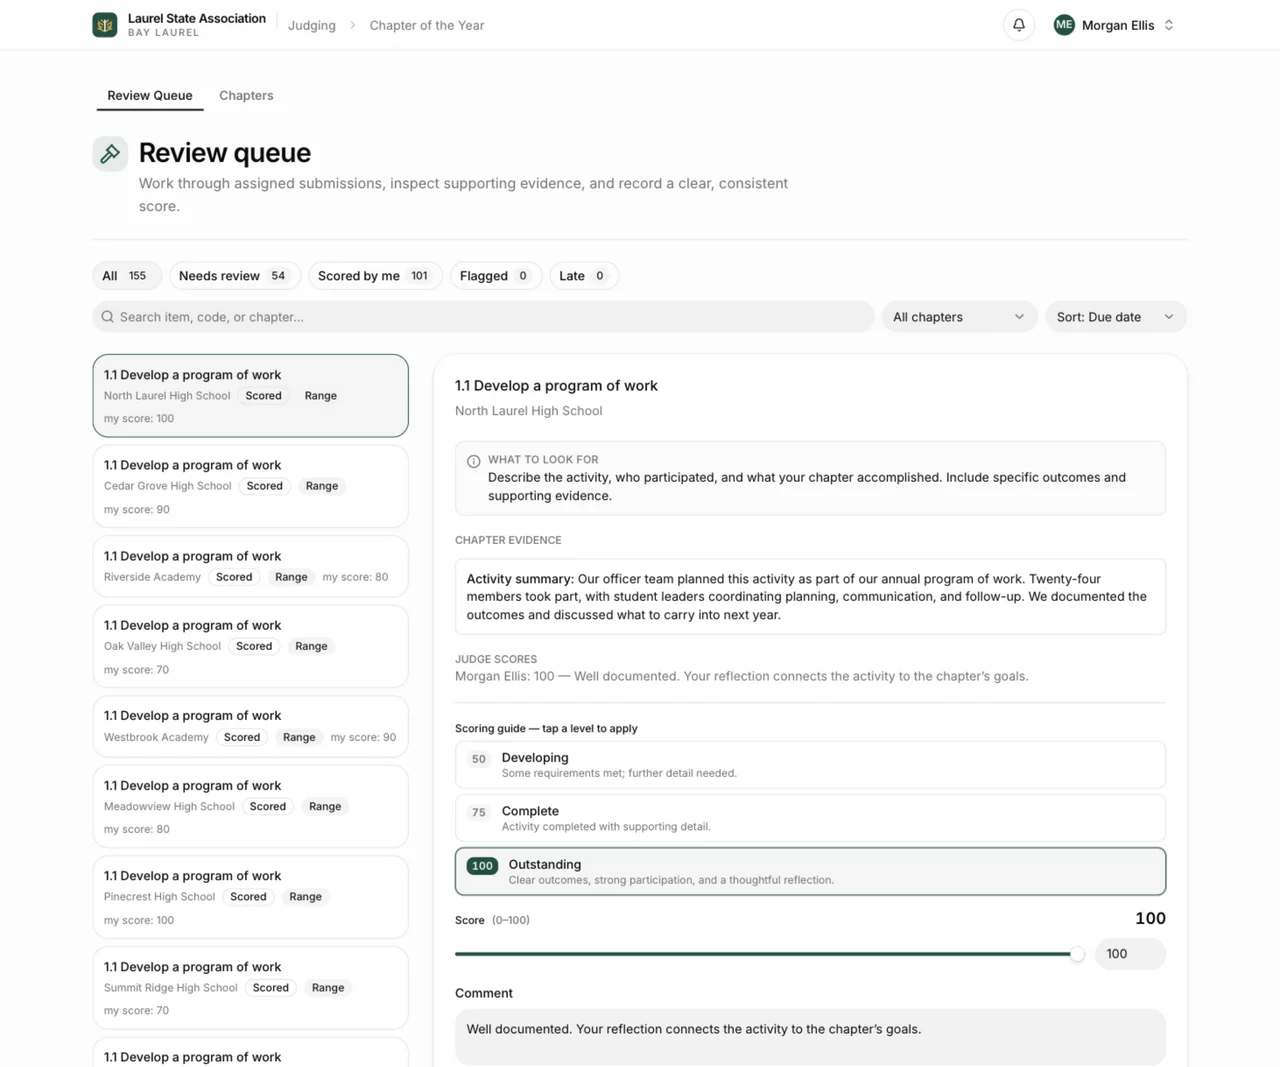Click the search item, code, or chapter field

point(483,317)
